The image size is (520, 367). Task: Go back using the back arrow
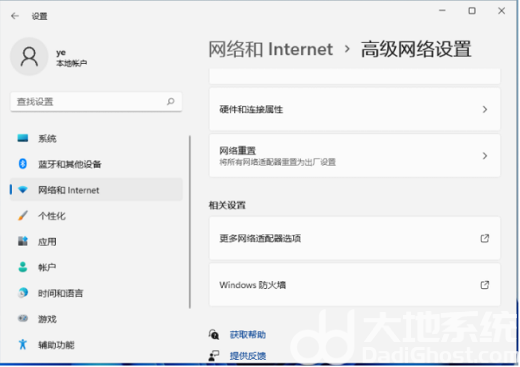tap(15, 16)
